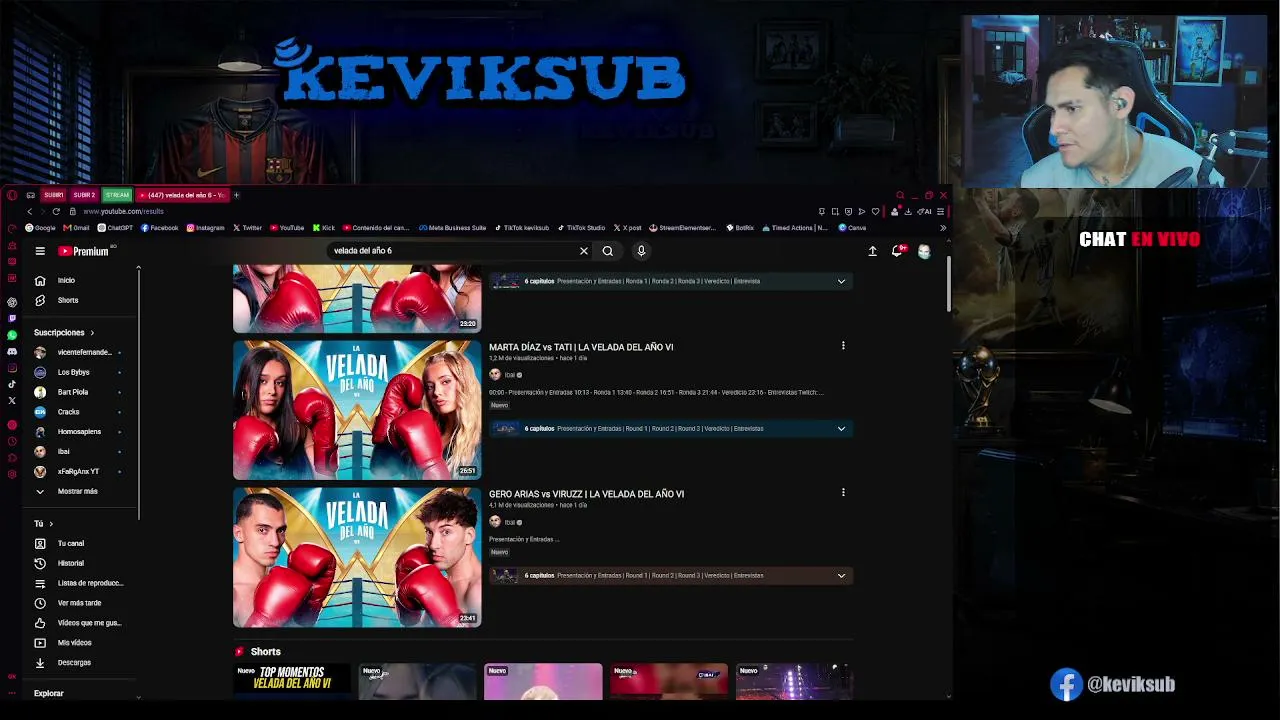
Task: Open the Canva bookmark
Action: click(x=852, y=228)
